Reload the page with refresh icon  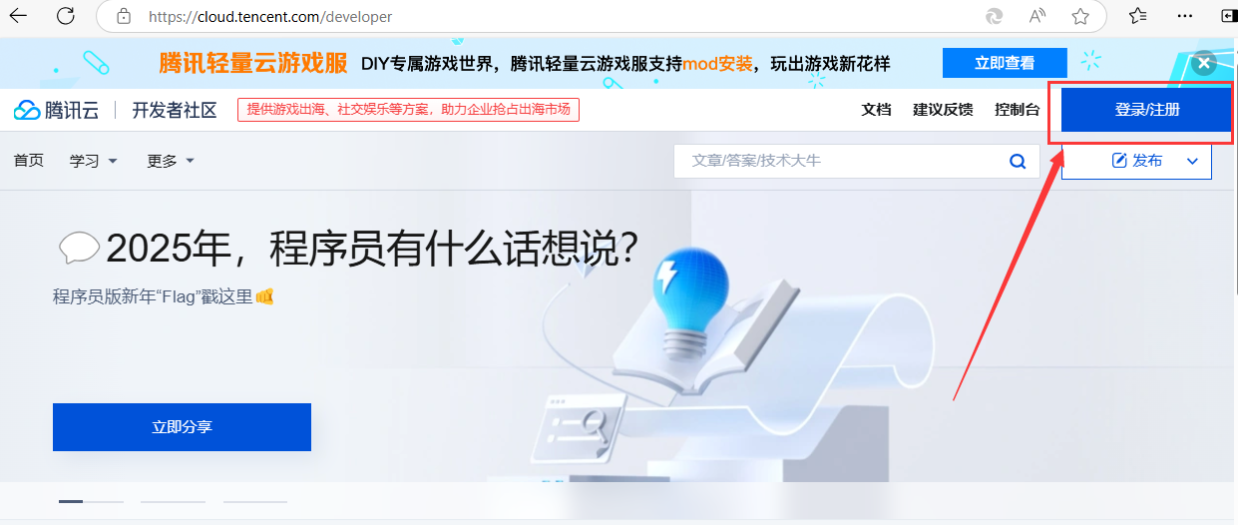coord(66,15)
